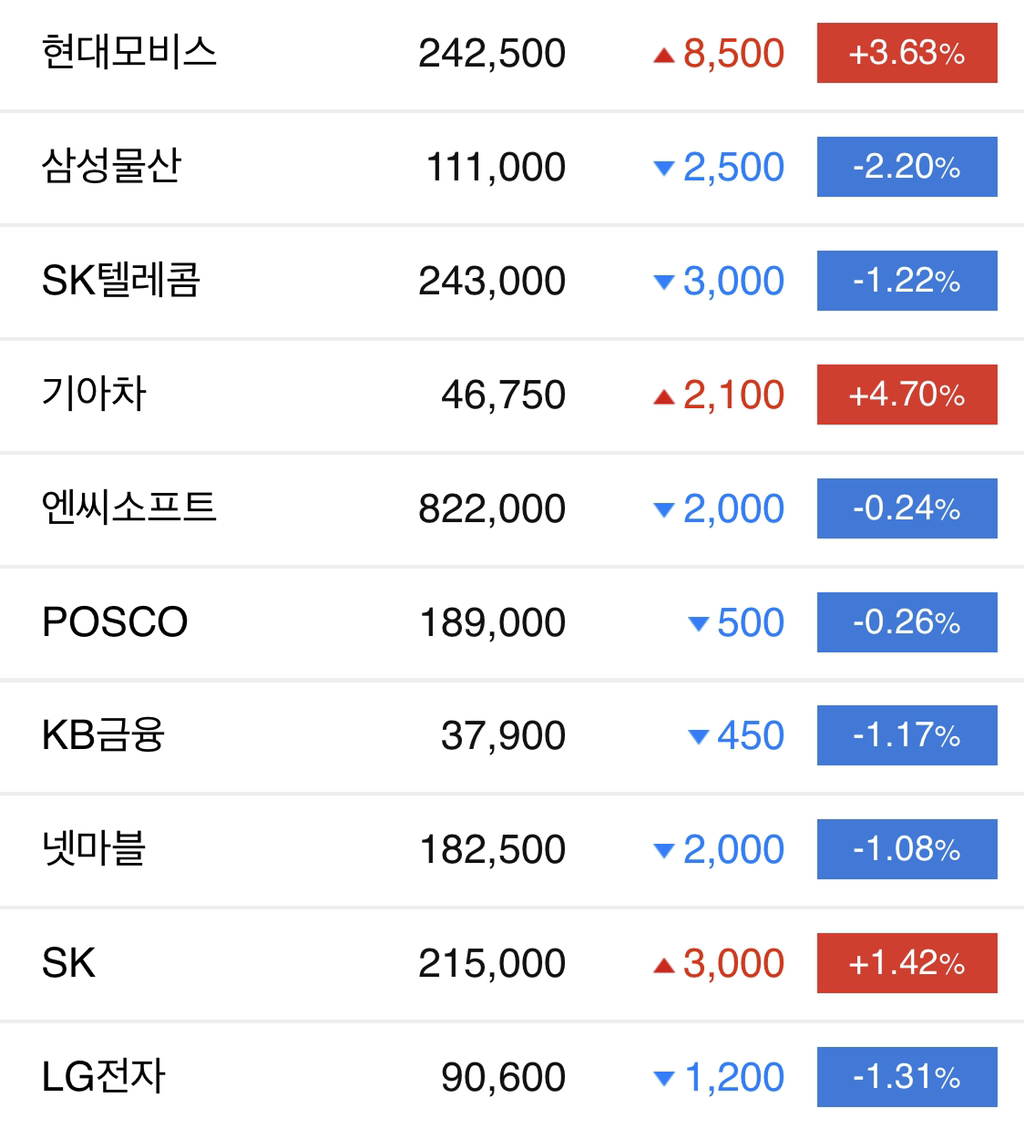Click the down triangle beside SK텔레콤 3,000
This screenshot has height=1128, width=1024.
tap(663, 282)
